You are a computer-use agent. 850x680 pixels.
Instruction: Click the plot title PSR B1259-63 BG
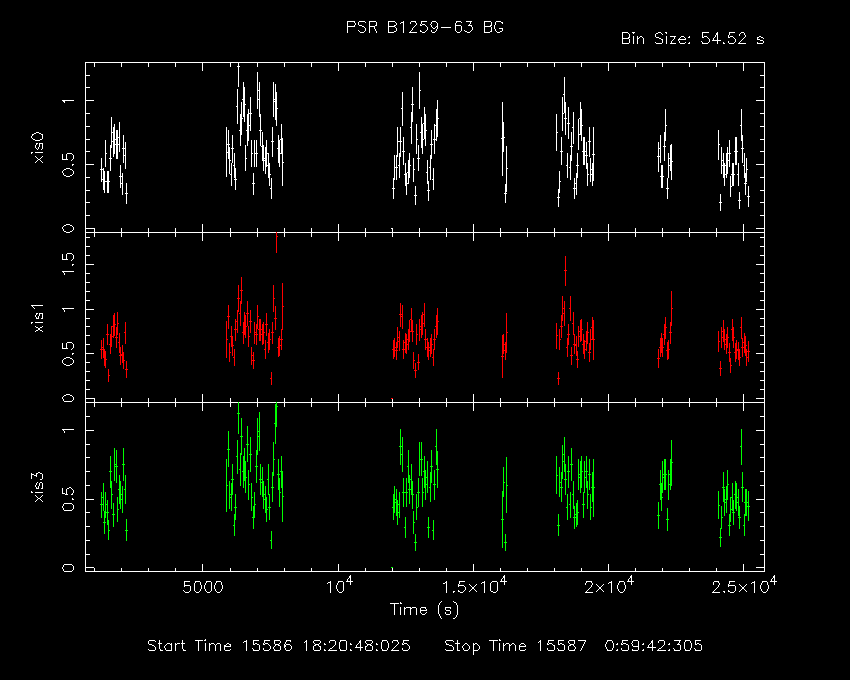(x=424, y=27)
